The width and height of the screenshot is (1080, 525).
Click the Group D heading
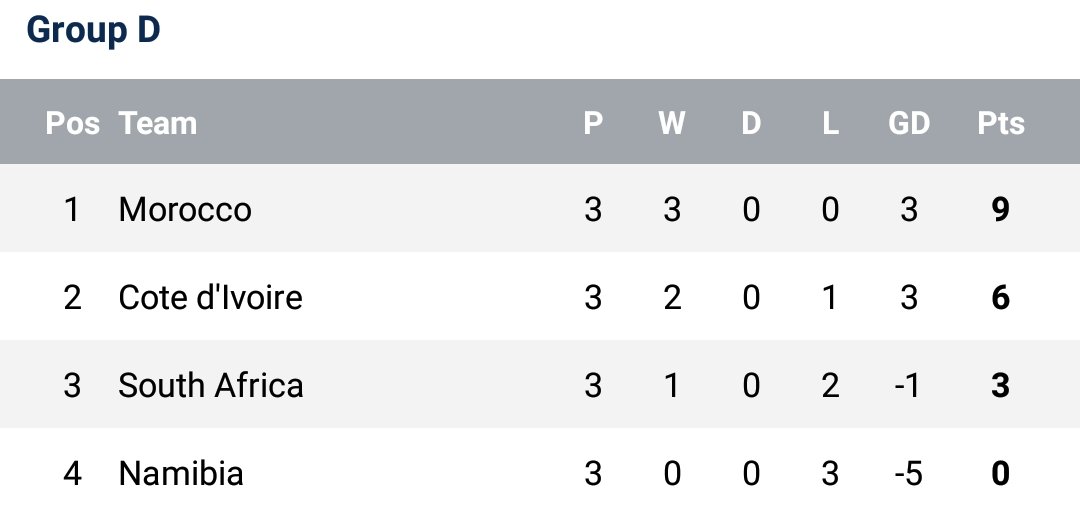click(93, 31)
